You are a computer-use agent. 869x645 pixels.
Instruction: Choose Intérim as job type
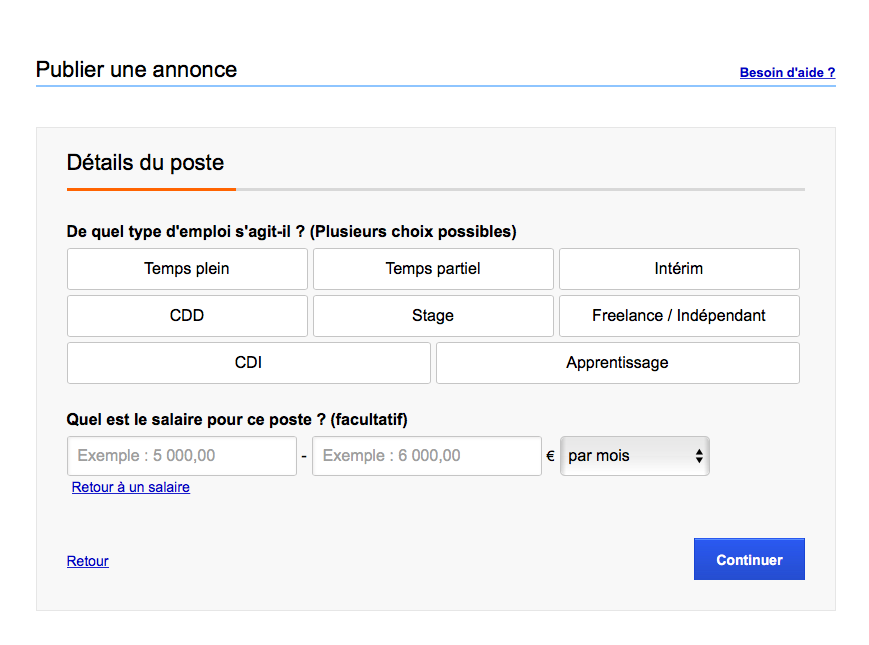coord(679,269)
